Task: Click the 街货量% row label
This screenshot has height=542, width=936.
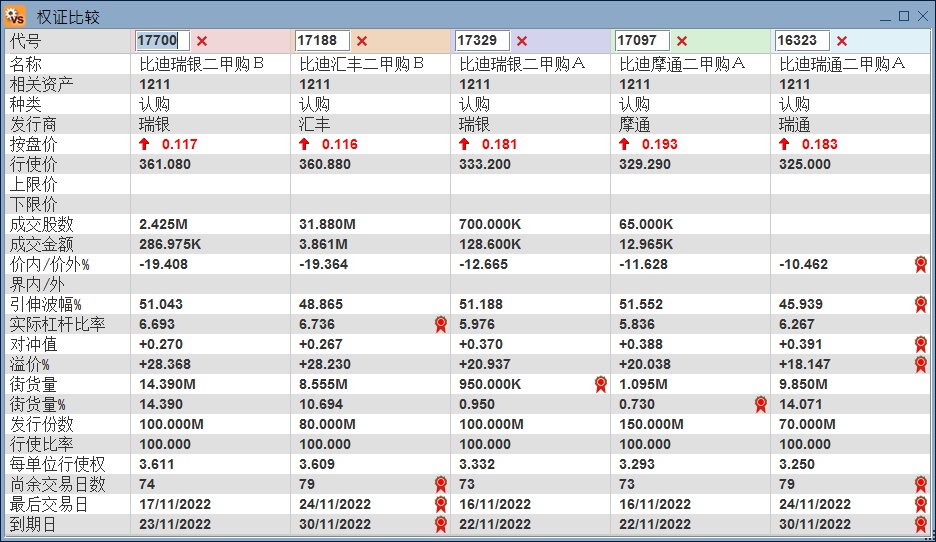Action: pos(38,404)
